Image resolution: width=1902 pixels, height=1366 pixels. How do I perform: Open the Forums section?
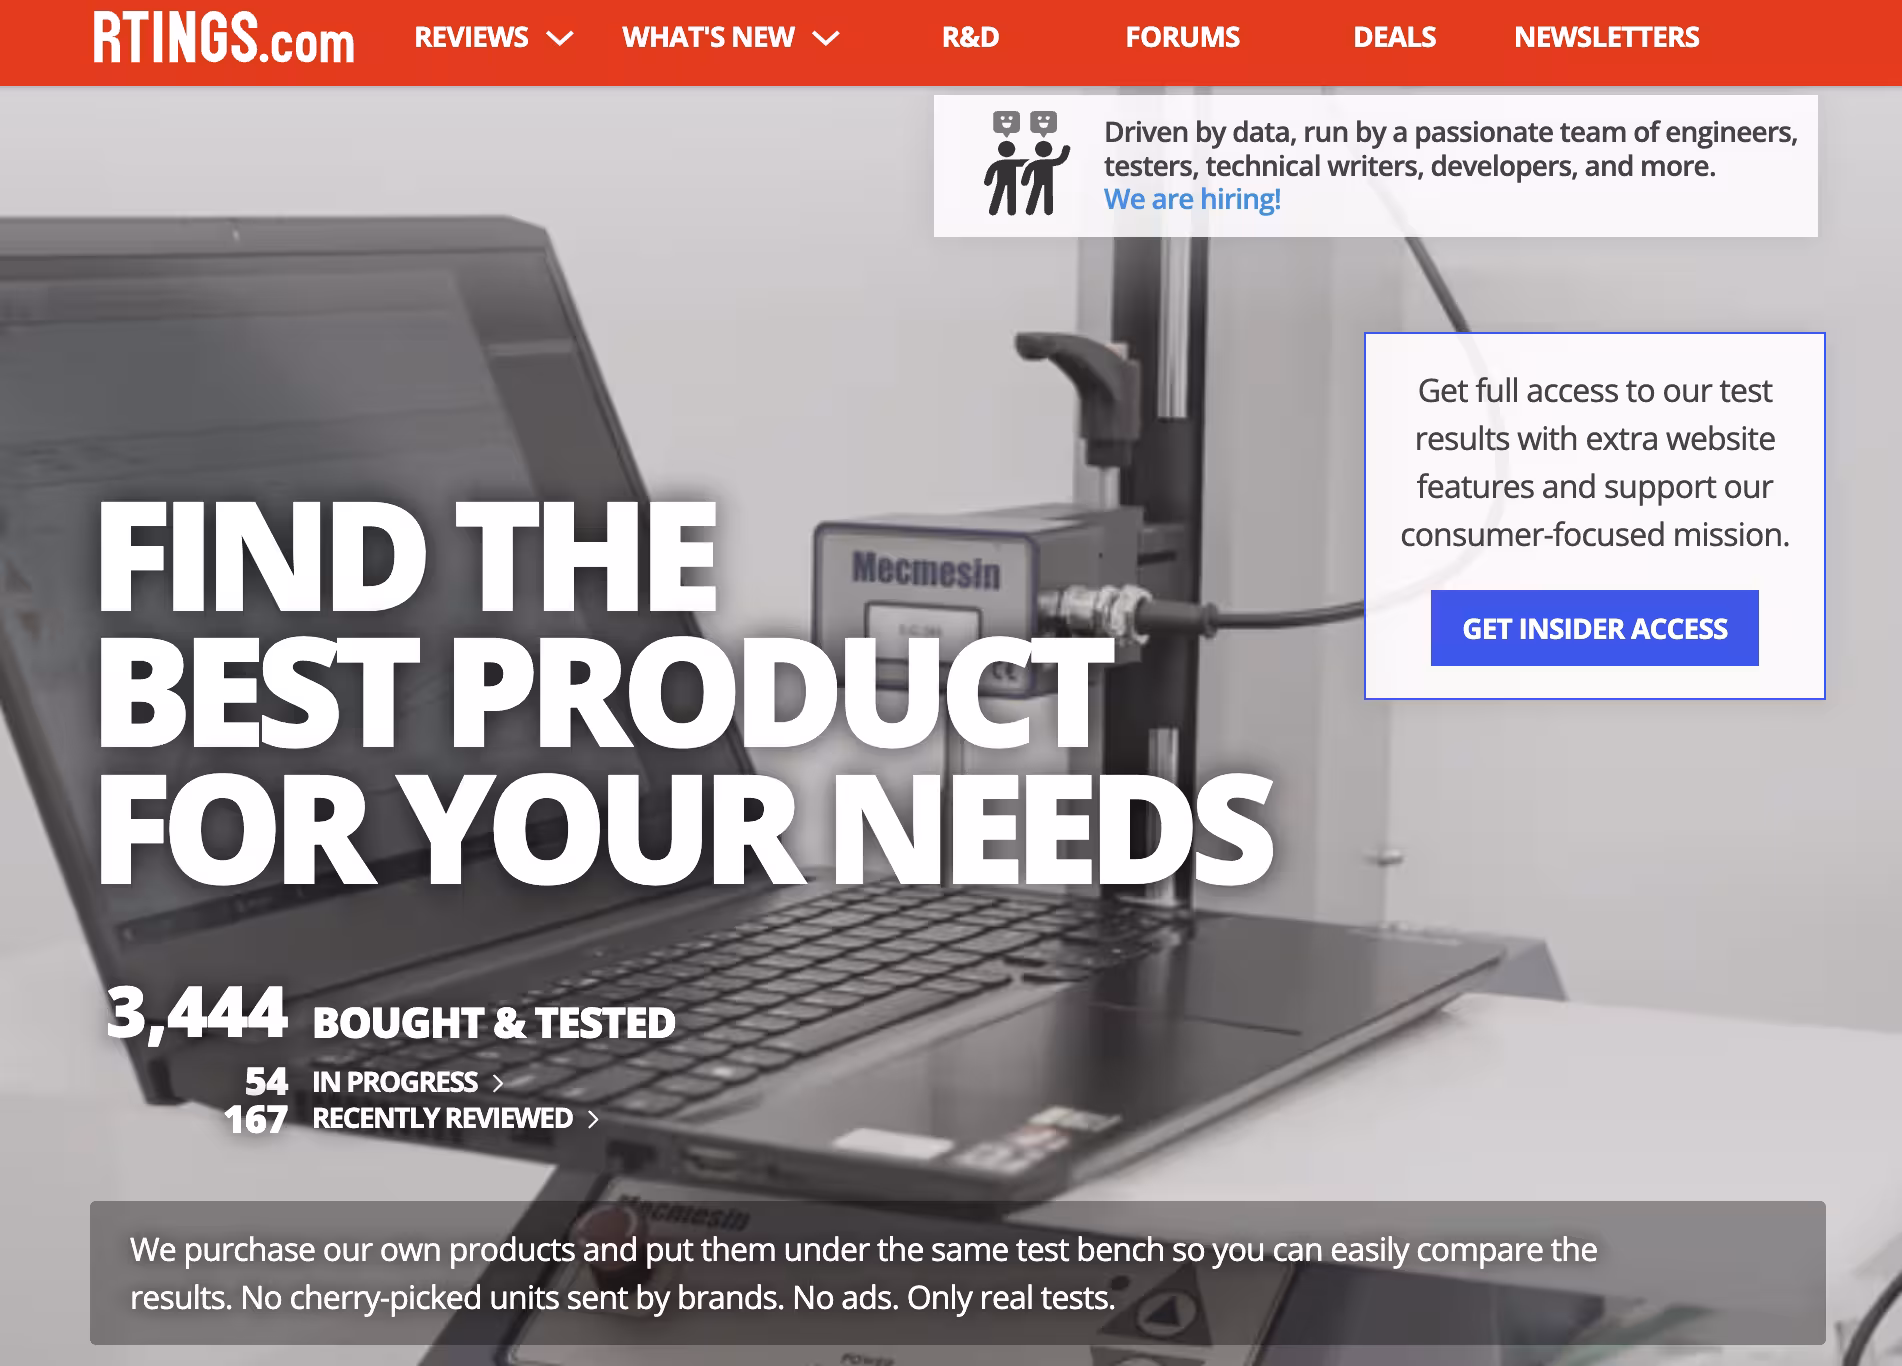point(1182,38)
